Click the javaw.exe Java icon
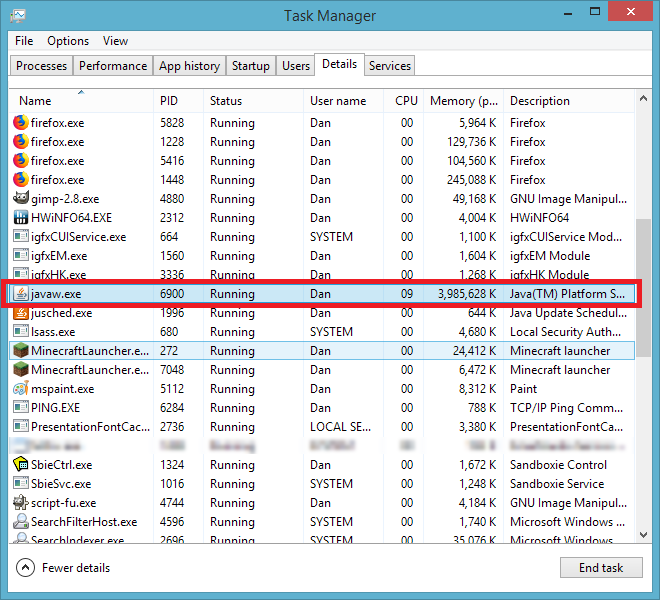This screenshot has width=660, height=600. [21, 294]
